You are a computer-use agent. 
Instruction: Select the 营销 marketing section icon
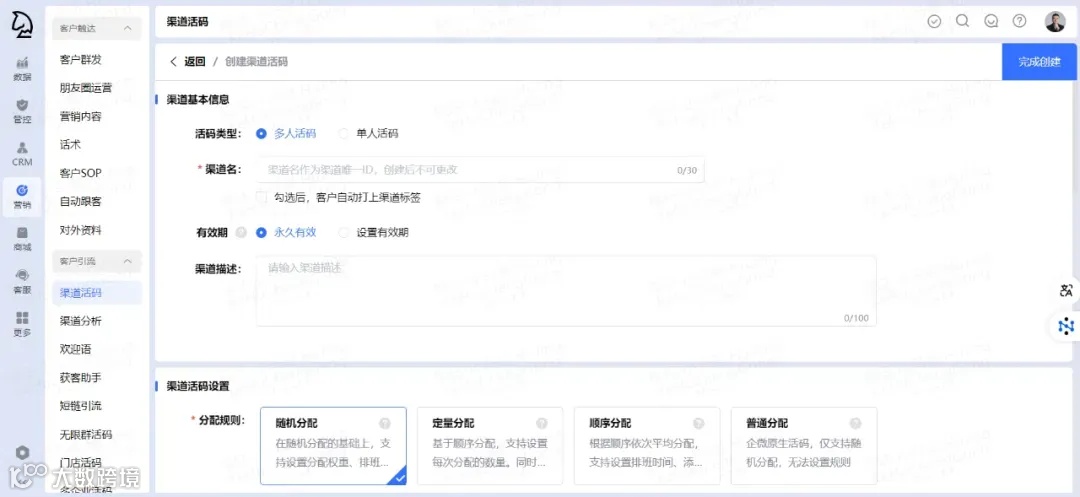point(22,197)
